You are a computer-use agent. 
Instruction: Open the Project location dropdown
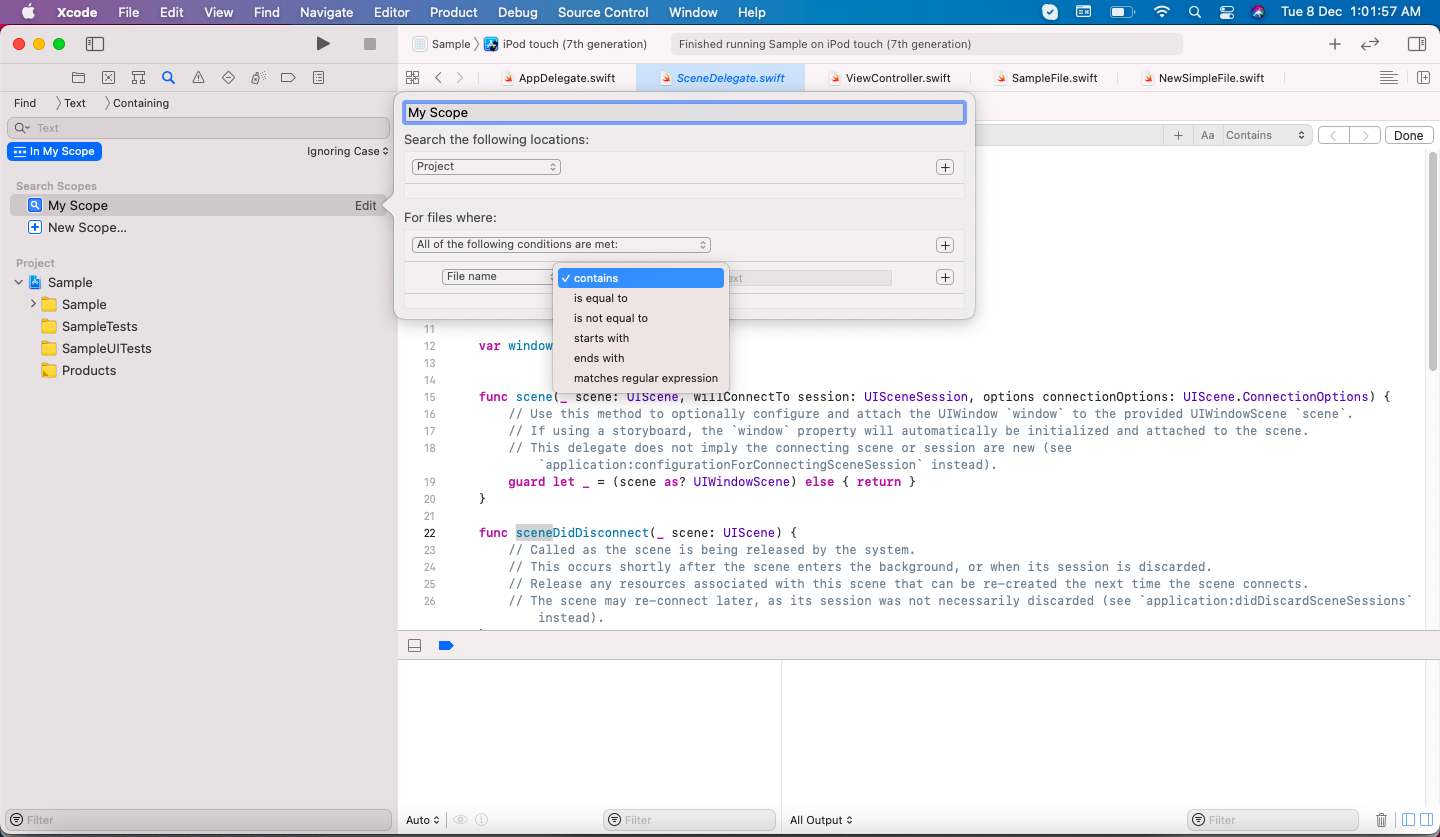(x=486, y=166)
